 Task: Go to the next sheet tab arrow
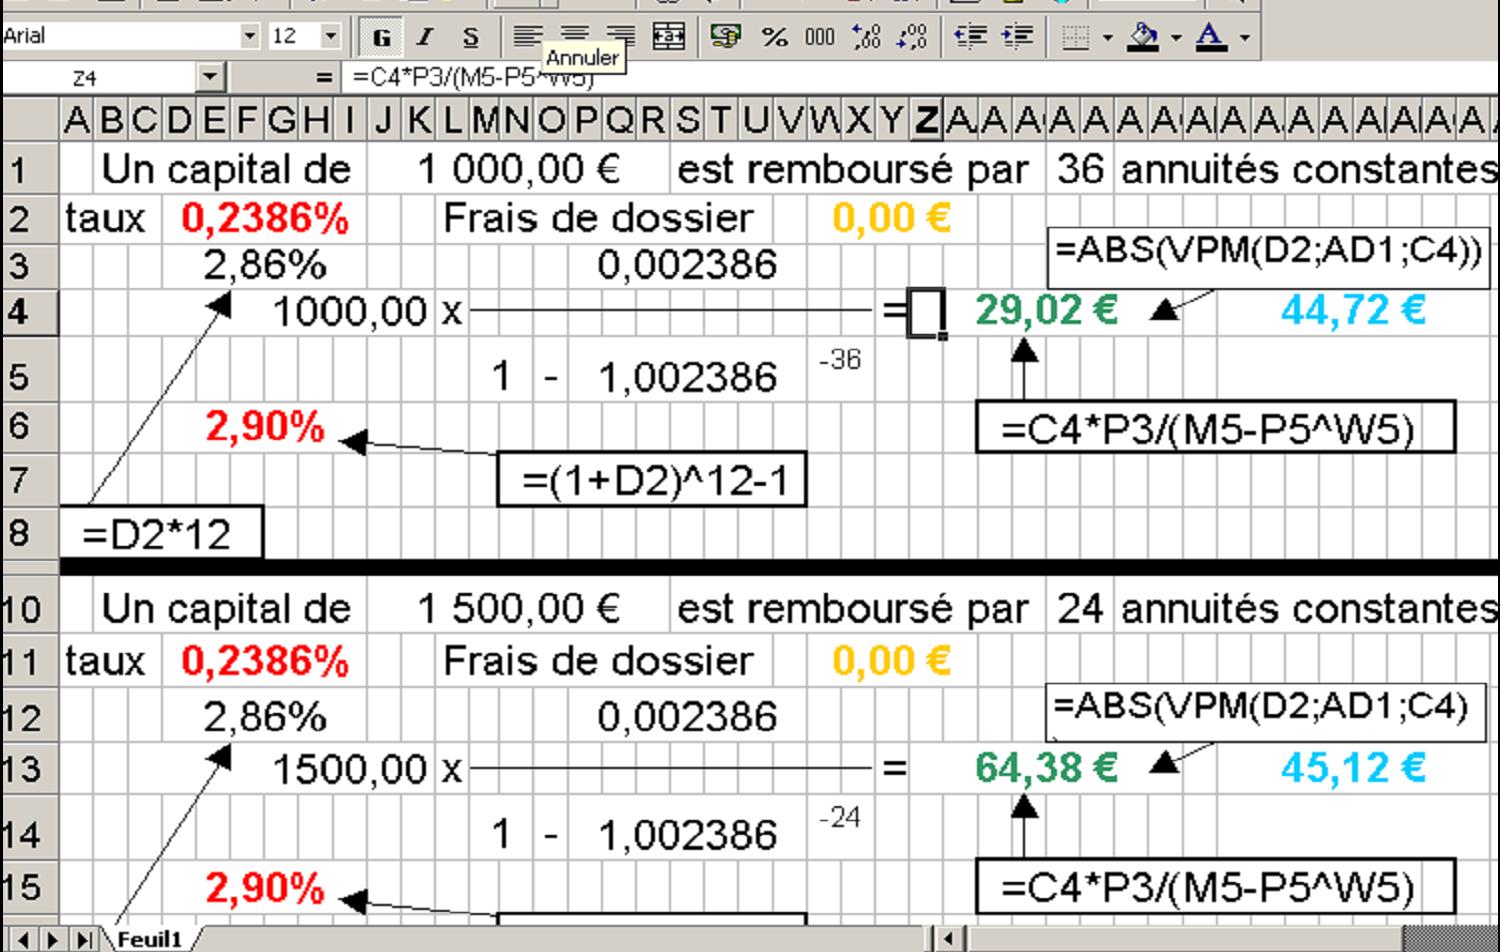(x=52, y=940)
